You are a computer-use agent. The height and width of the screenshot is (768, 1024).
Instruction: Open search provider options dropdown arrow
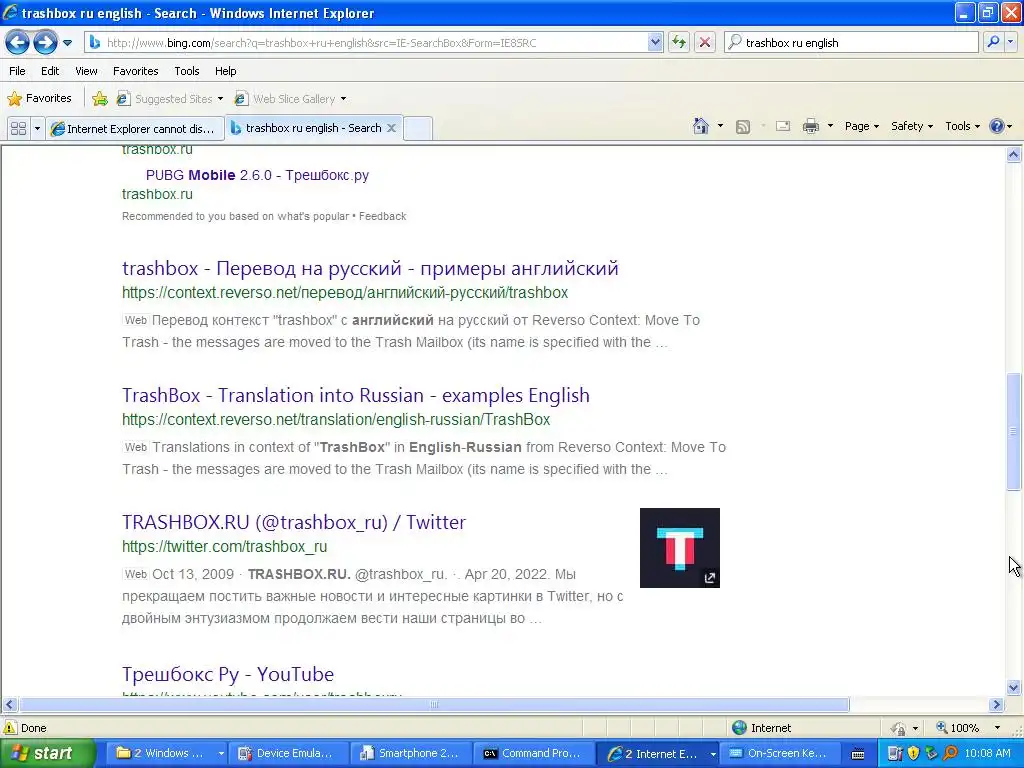1011,43
